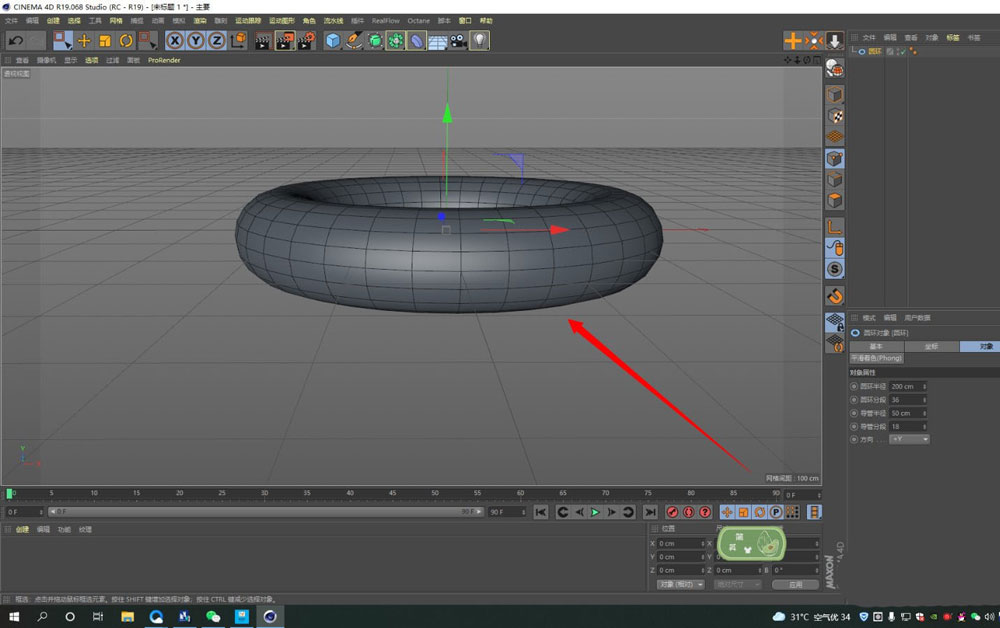Click the Cube primitive icon
Image resolution: width=1000 pixels, height=628 pixels.
[x=333, y=40]
